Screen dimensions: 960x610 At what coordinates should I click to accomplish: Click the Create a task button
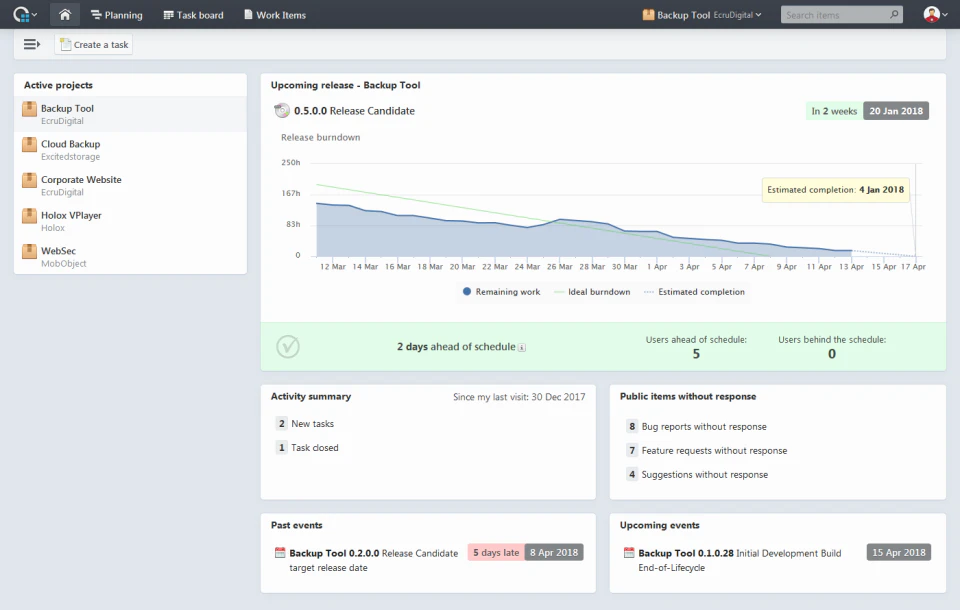click(x=94, y=45)
